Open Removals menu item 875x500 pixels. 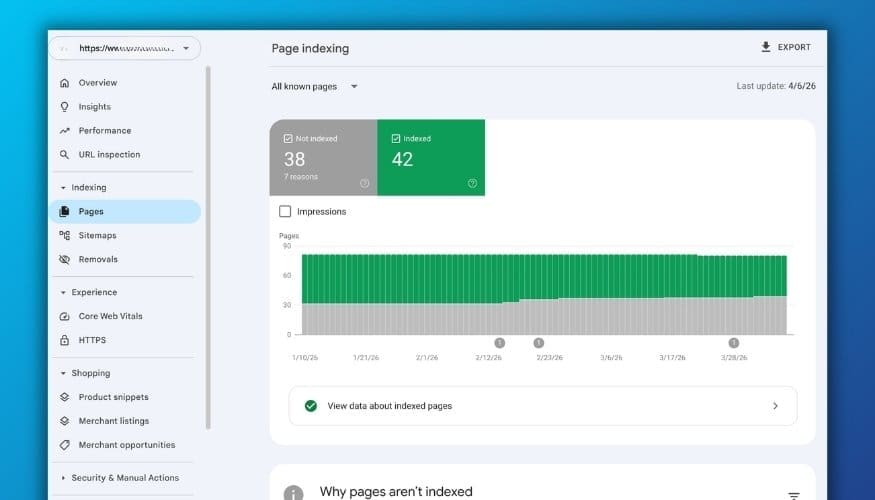[98, 259]
